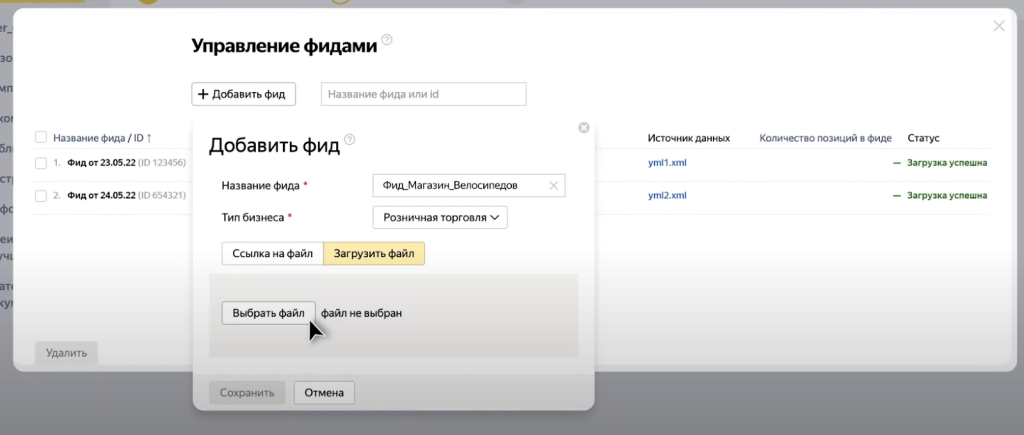The height and width of the screenshot is (435, 1024).
Task: Clear the feed name with the x icon
Action: tap(553, 185)
